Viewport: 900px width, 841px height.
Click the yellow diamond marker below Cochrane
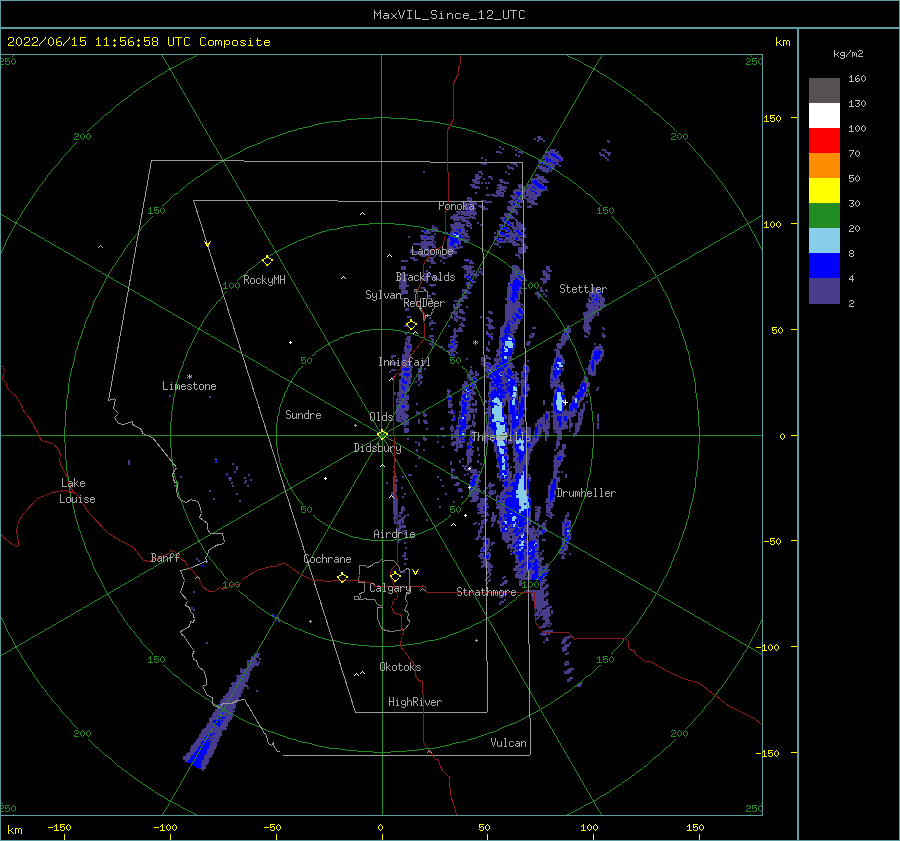pos(342,577)
